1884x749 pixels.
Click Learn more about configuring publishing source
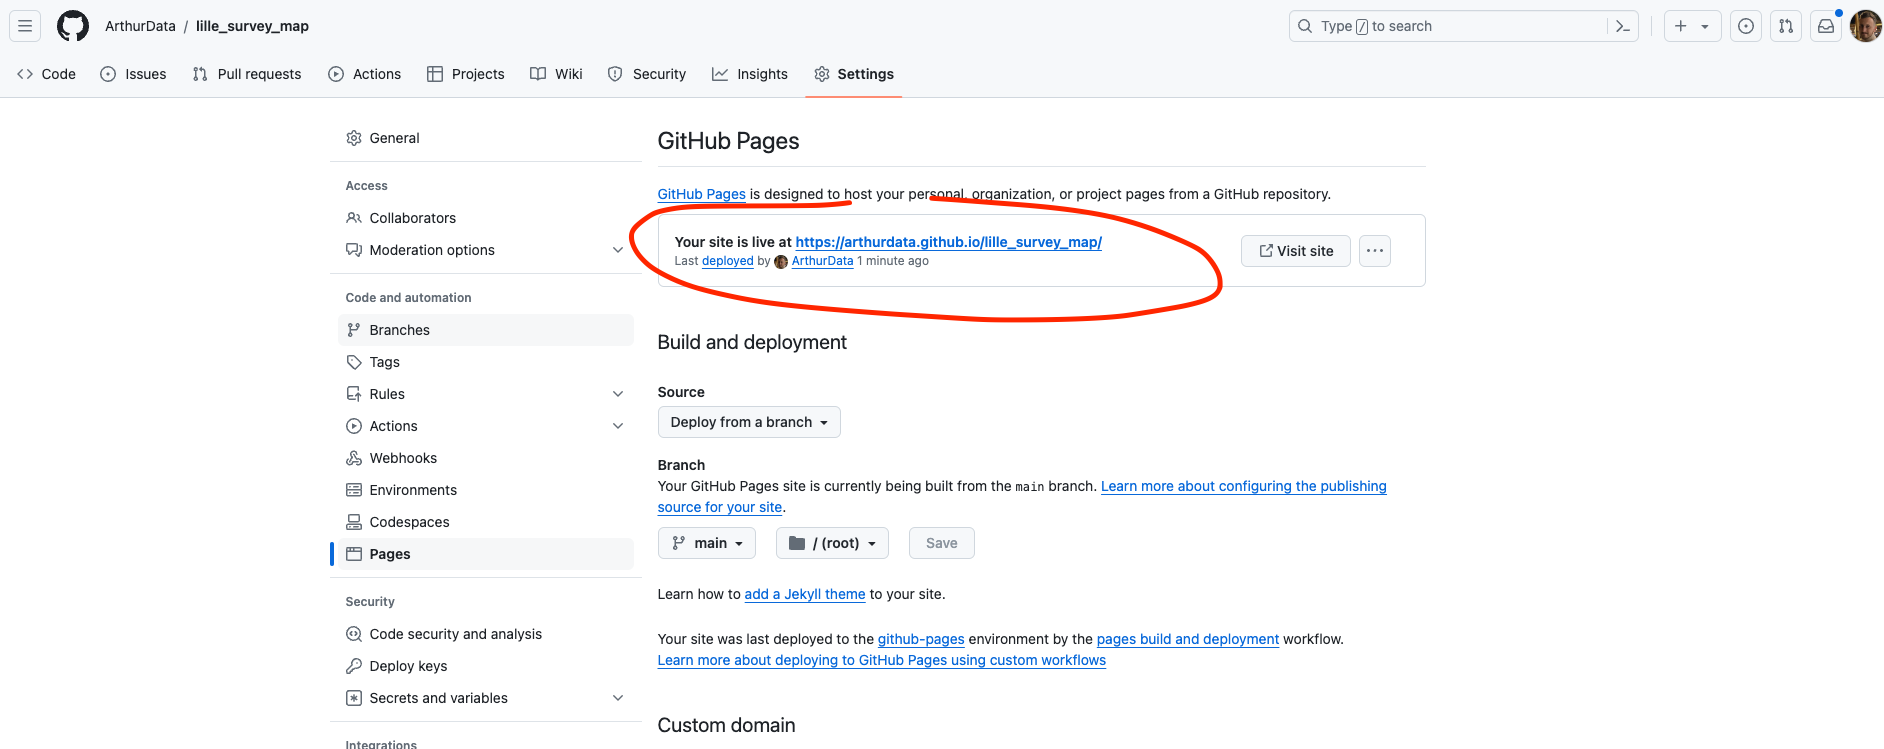click(x=1243, y=486)
